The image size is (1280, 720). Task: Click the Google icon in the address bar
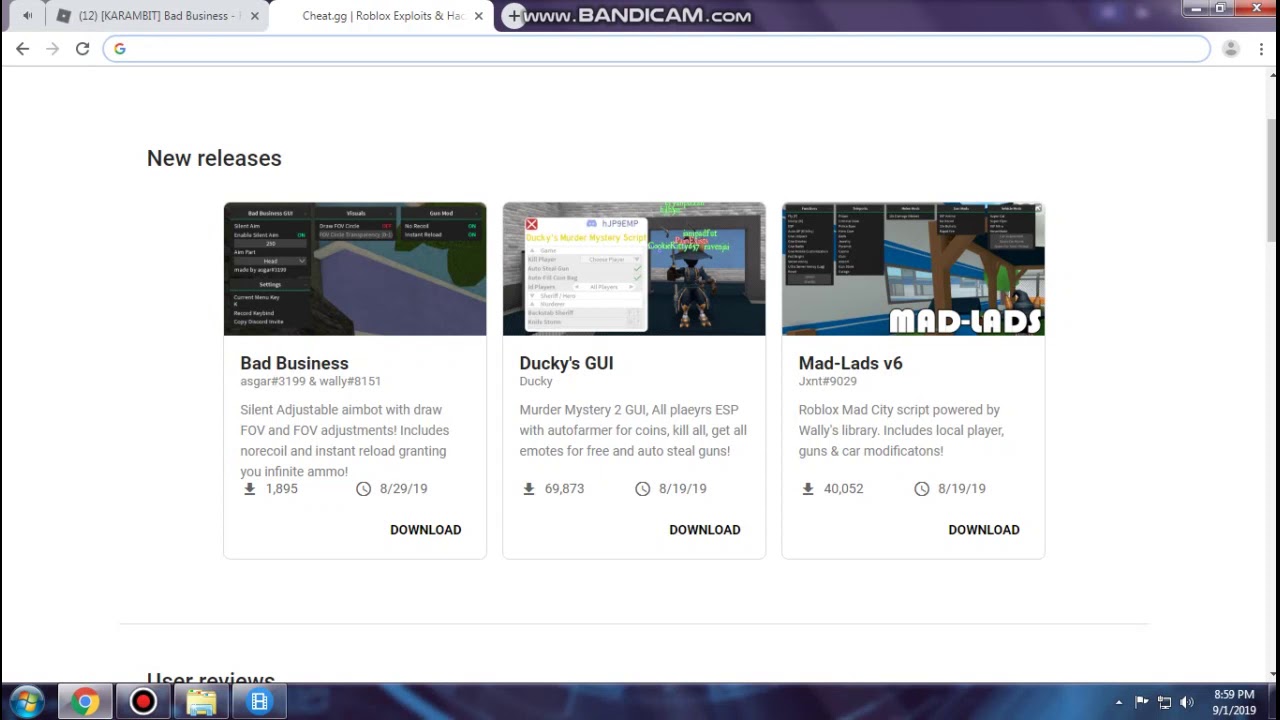[120, 49]
